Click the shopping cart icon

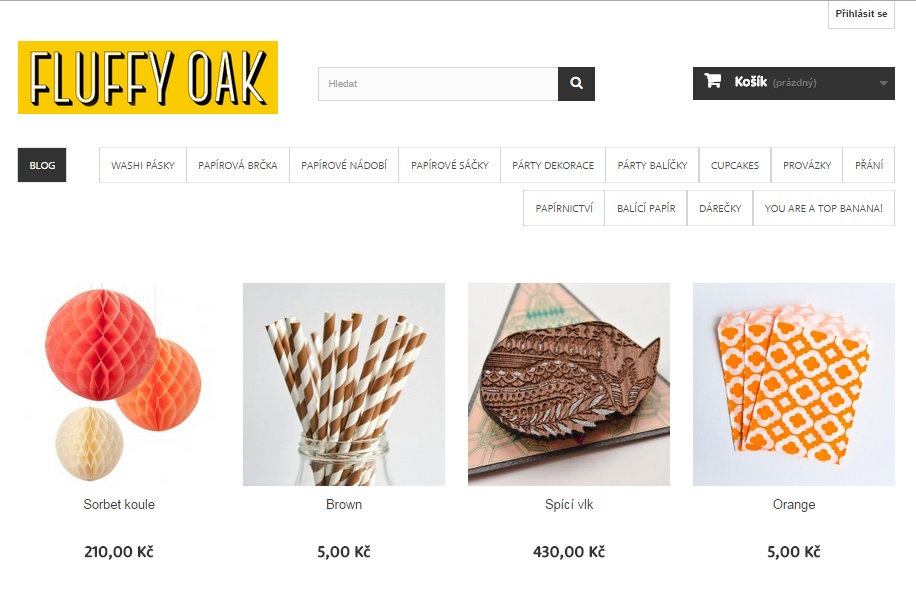(712, 81)
